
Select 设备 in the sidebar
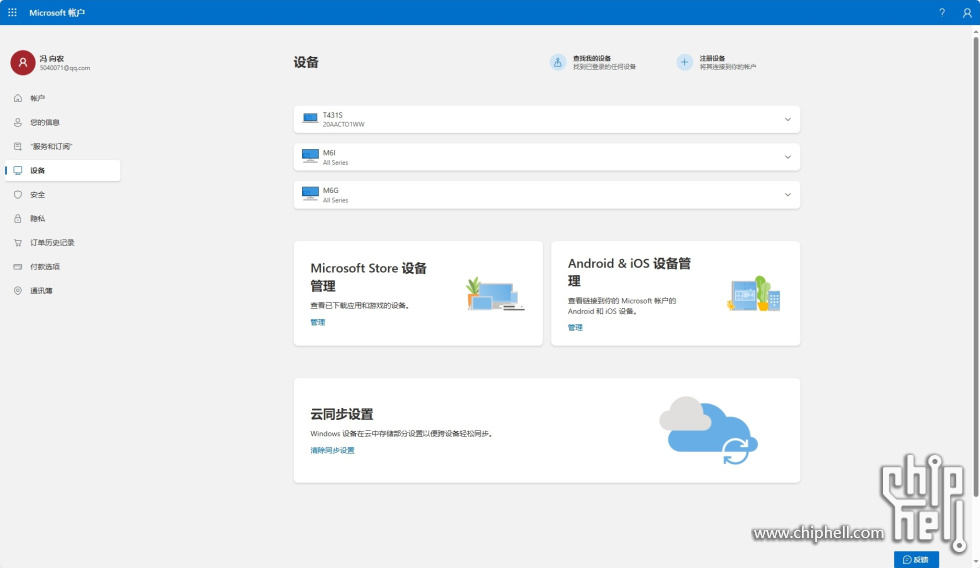click(x=62, y=171)
